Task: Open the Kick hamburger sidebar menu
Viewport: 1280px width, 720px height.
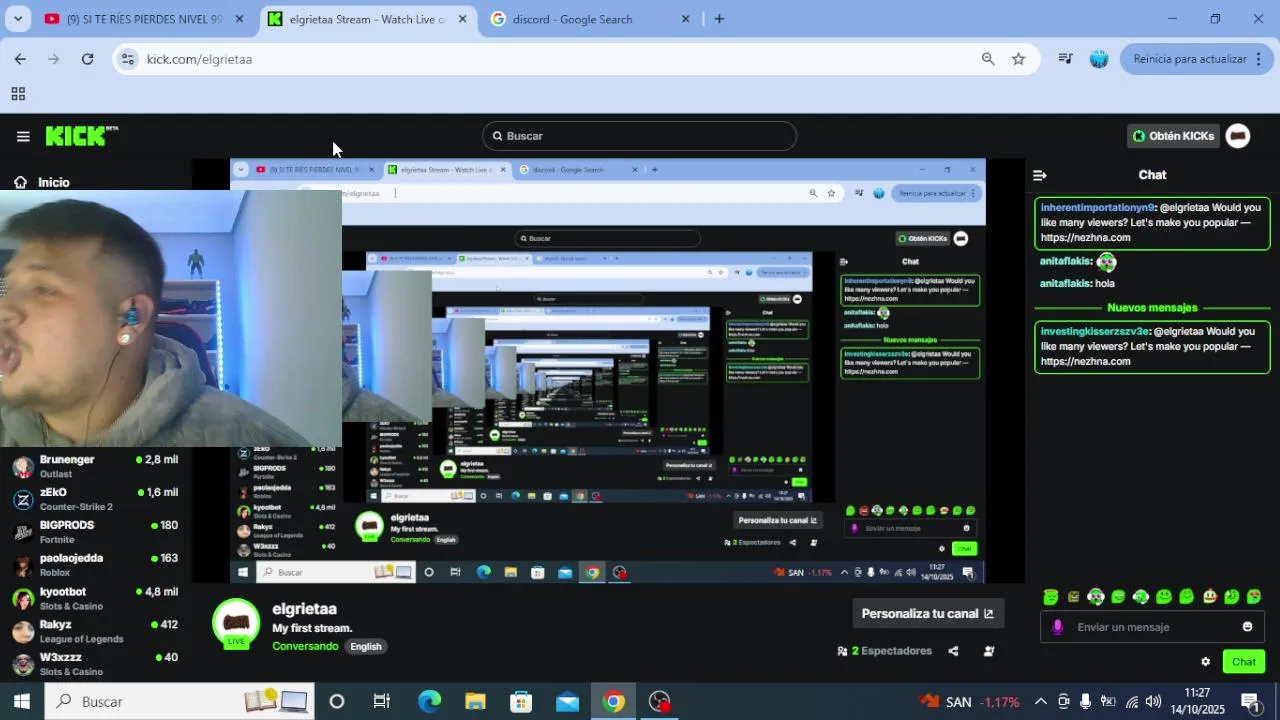Action: pos(23,136)
